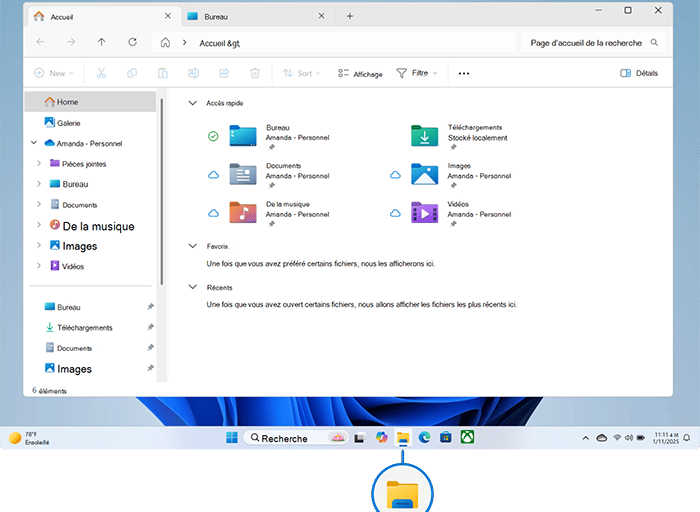Toggle the Détails pane button
700x512 pixels.
coord(639,73)
